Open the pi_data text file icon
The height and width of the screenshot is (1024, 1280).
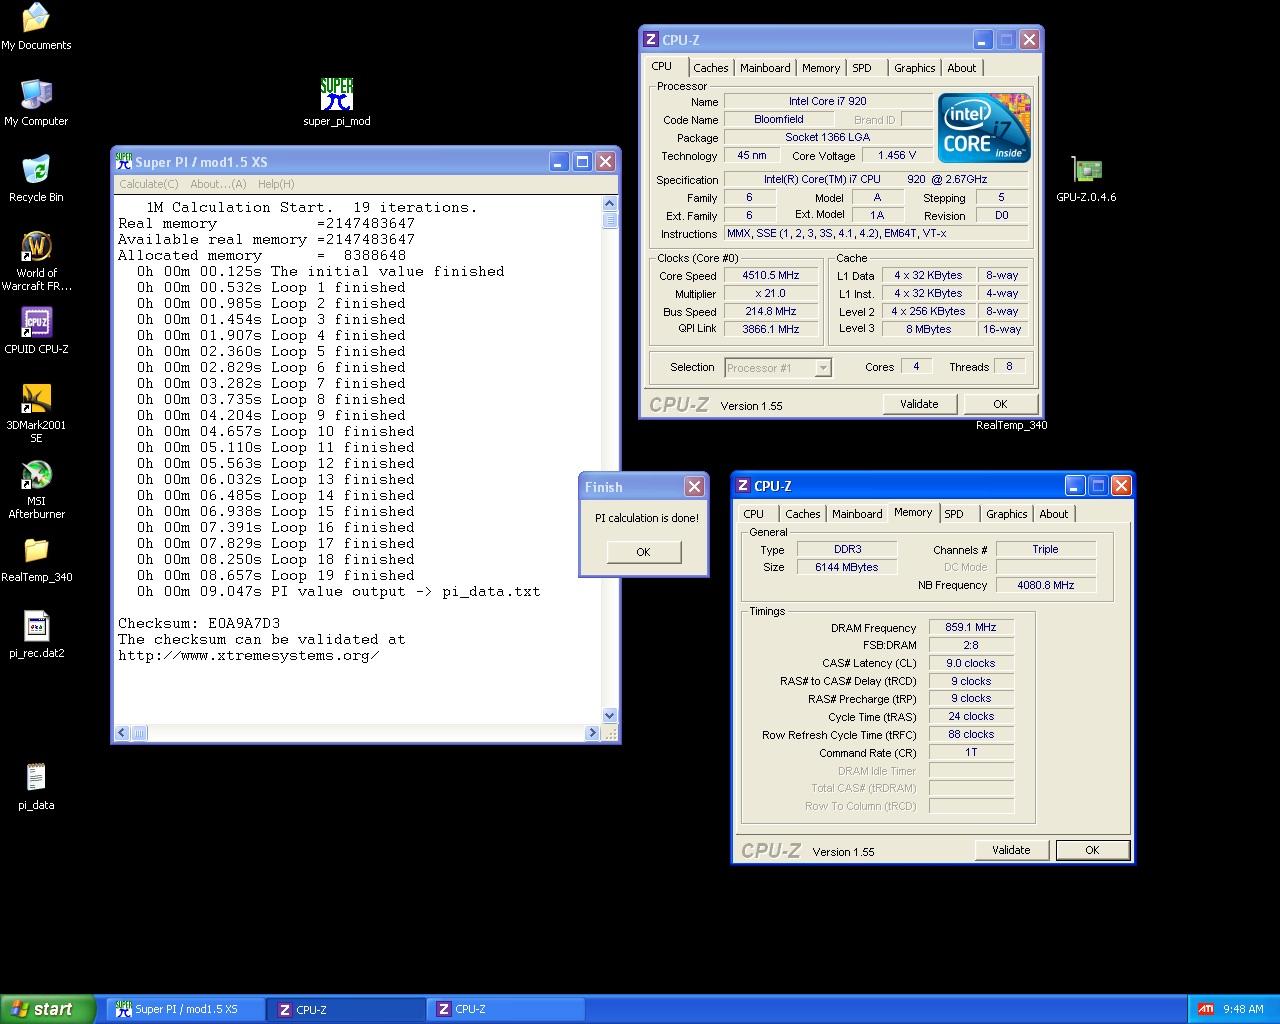click(36, 786)
